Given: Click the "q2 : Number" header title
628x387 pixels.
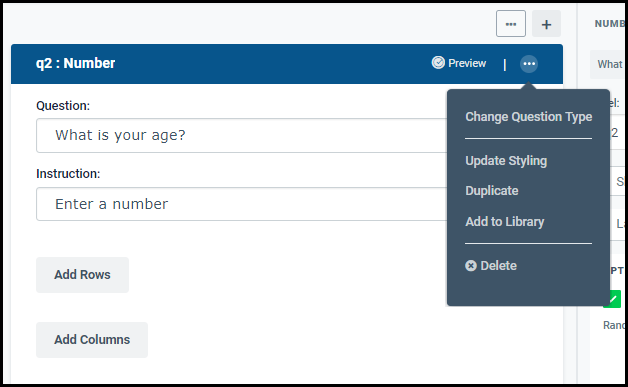Looking at the screenshot, I should pos(75,63).
